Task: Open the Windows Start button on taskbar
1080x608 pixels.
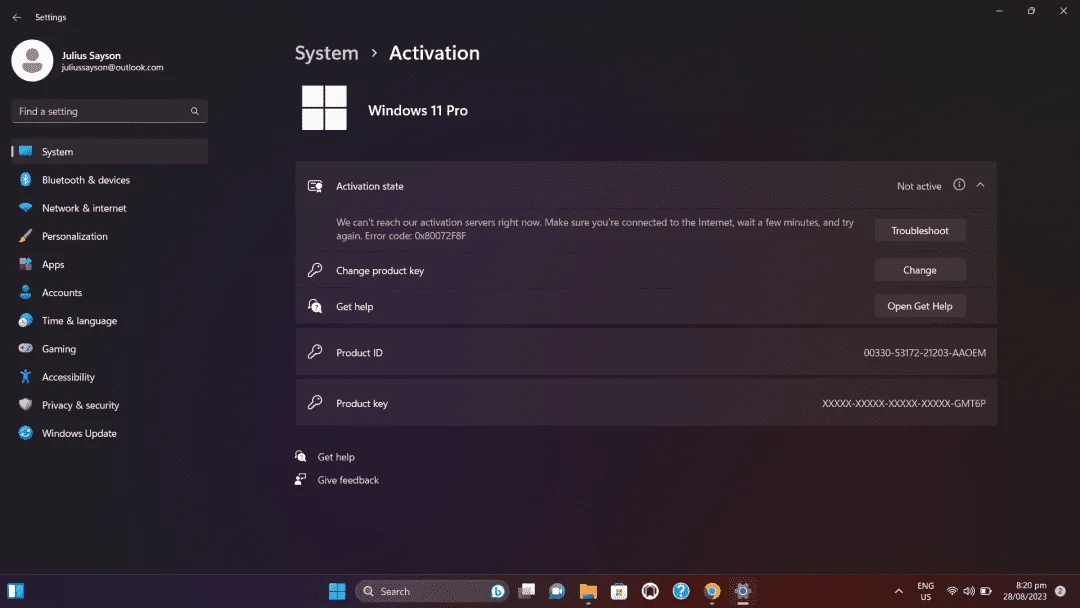Action: click(x=337, y=591)
